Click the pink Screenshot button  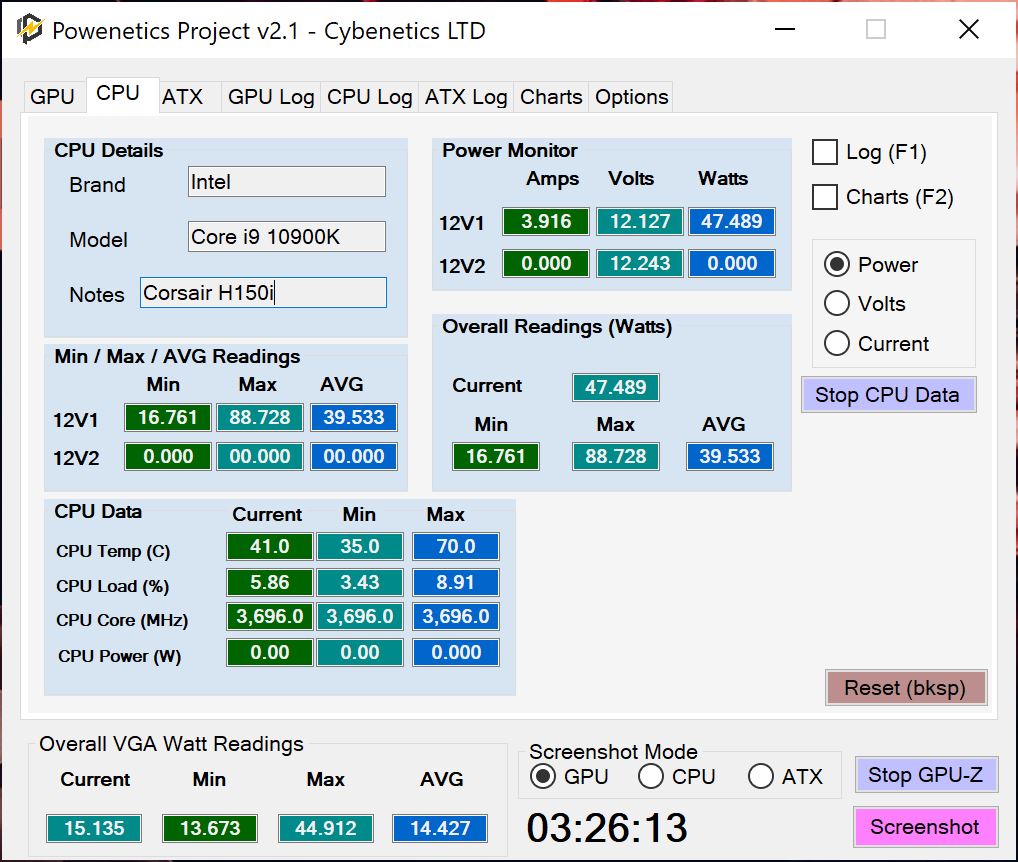(925, 827)
